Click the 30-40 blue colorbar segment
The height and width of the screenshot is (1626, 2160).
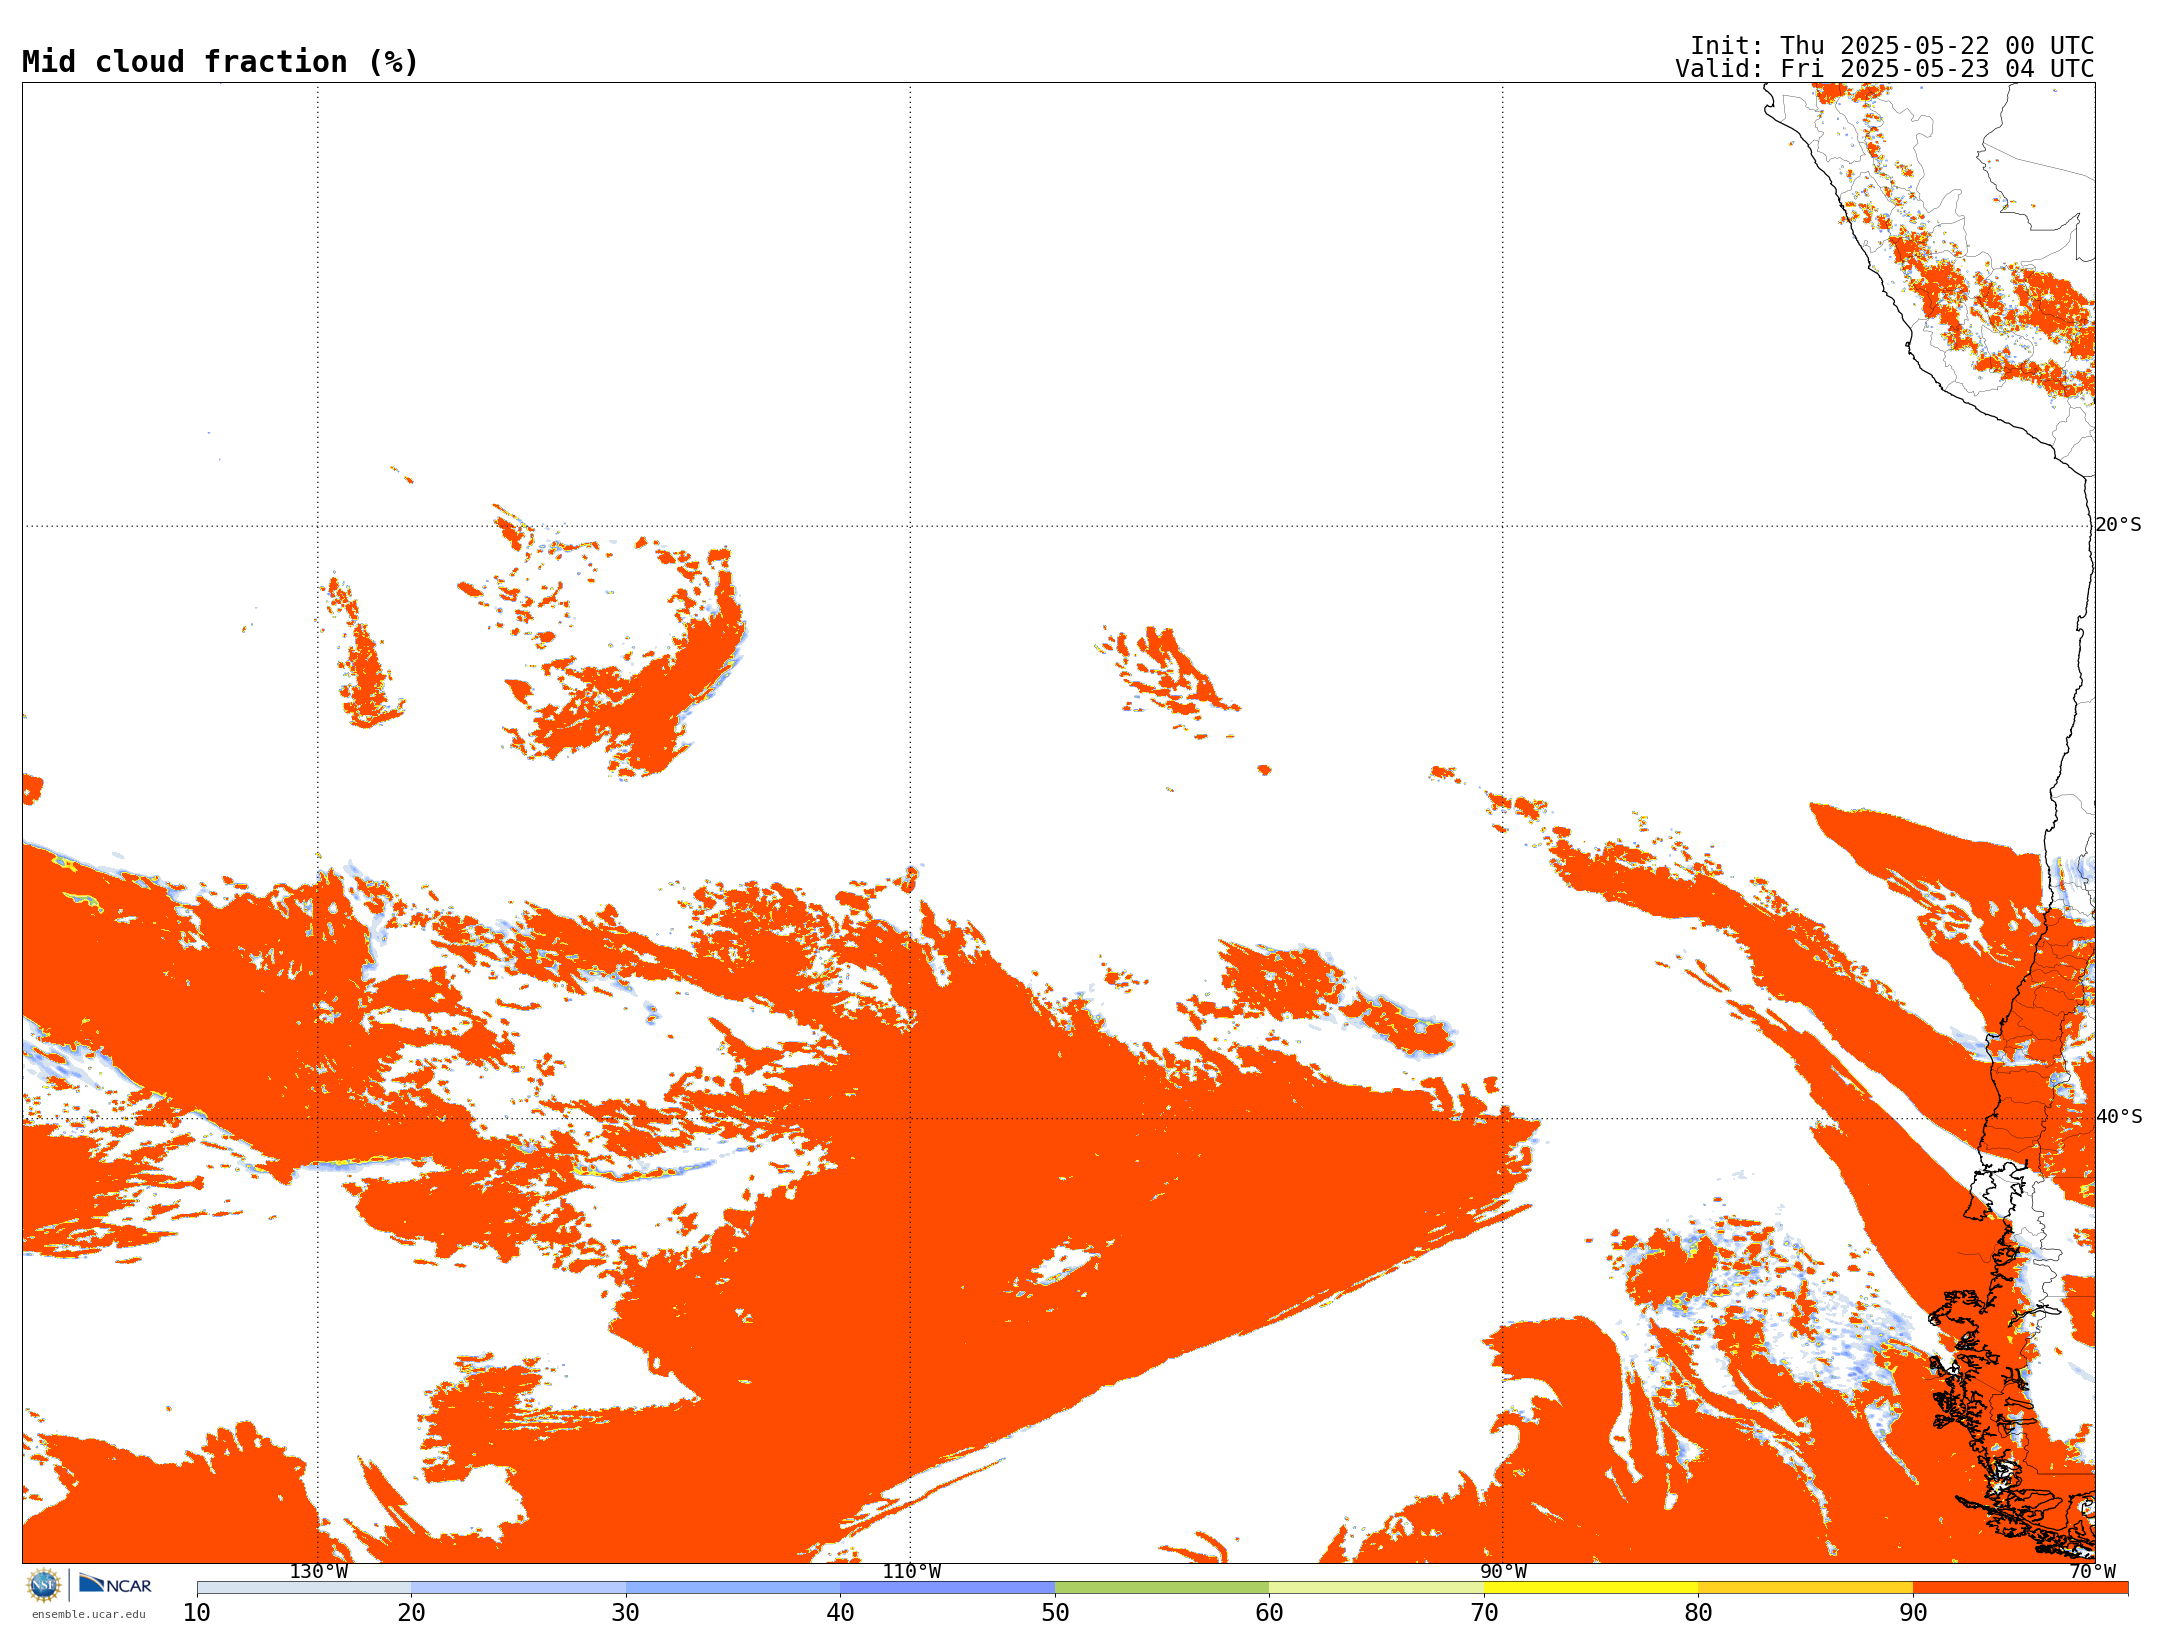(x=733, y=1588)
